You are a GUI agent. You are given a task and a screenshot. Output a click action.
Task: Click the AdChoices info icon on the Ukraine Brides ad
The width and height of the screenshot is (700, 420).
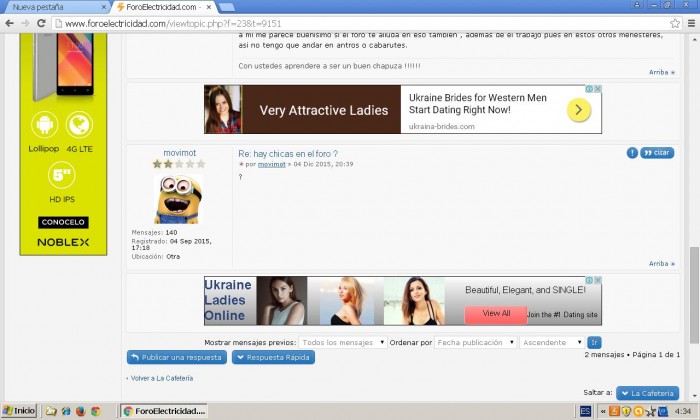(589, 89)
